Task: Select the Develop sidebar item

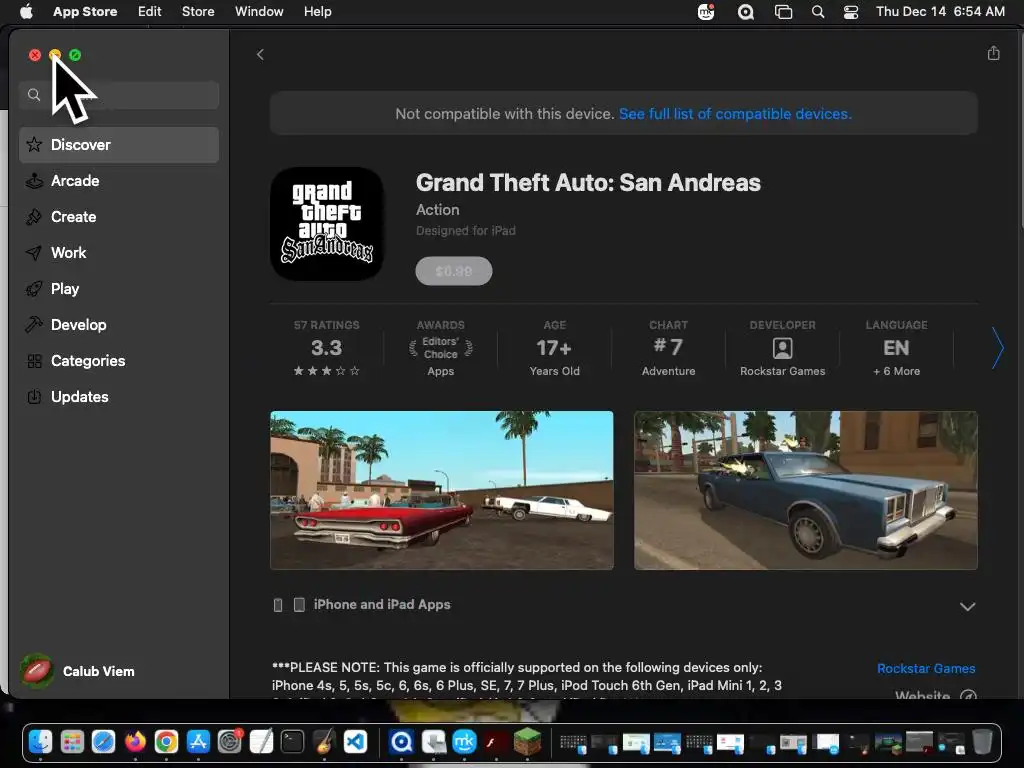Action: (119, 325)
